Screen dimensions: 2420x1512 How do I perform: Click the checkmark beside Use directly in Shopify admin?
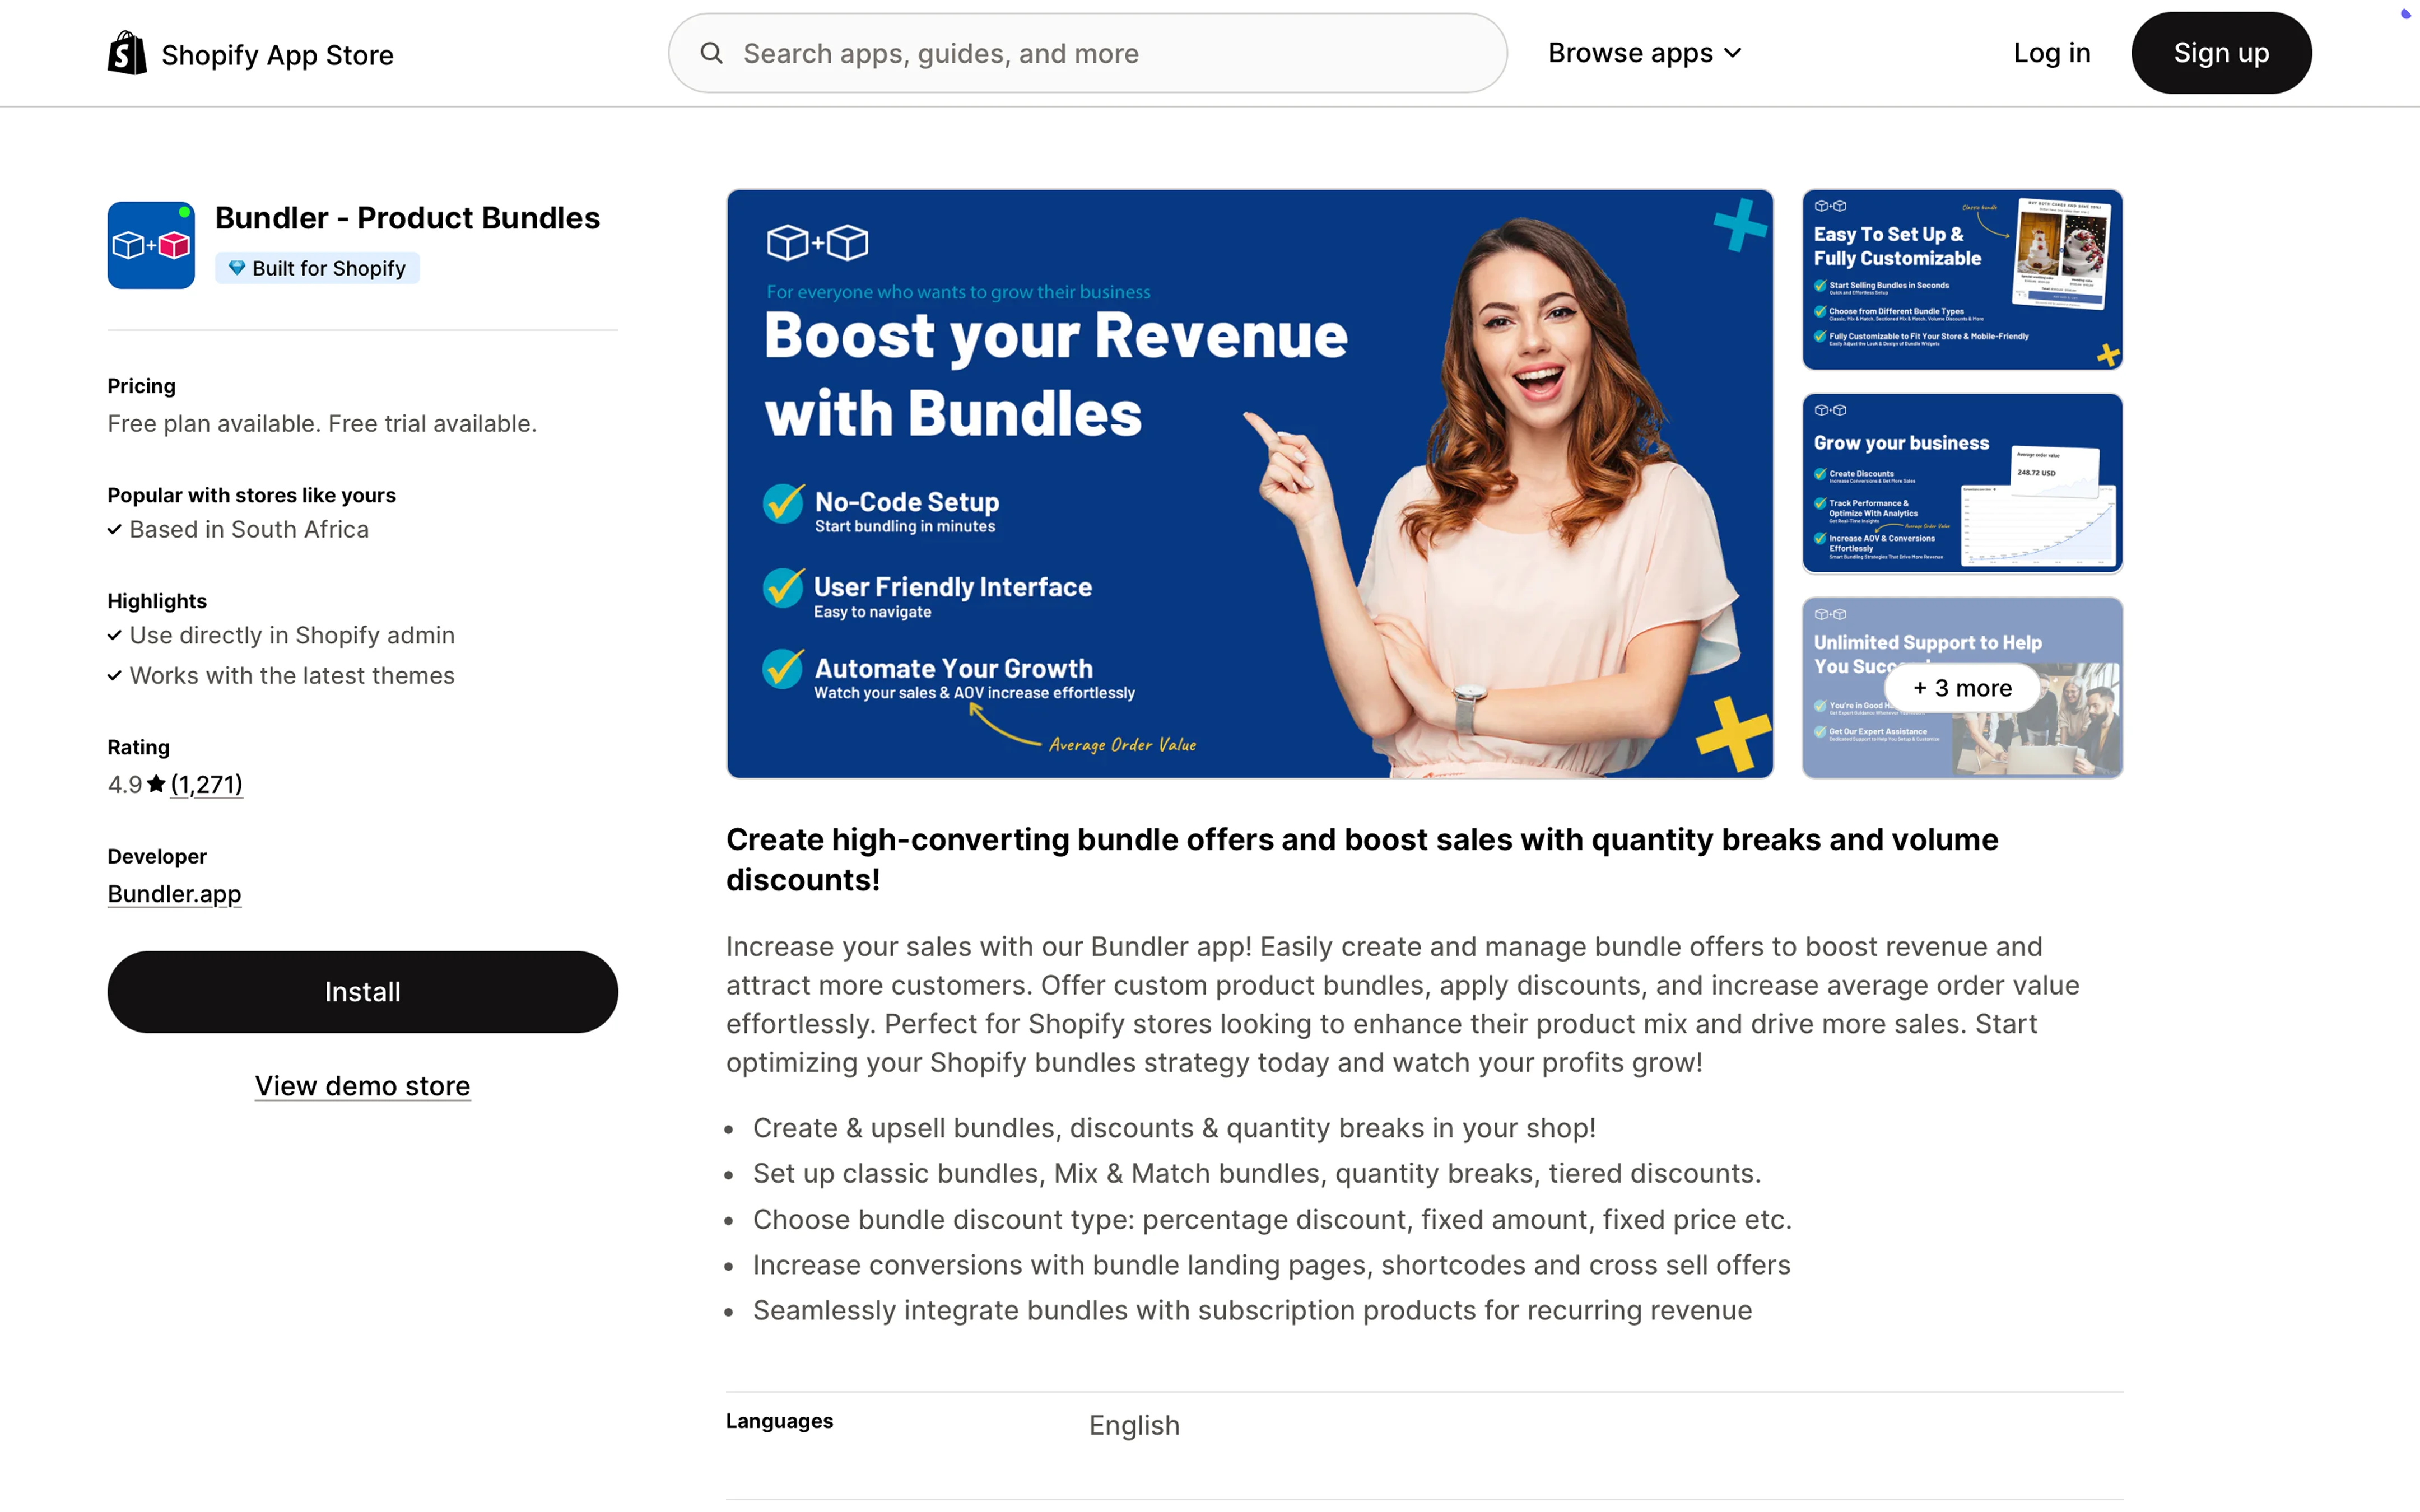point(115,636)
